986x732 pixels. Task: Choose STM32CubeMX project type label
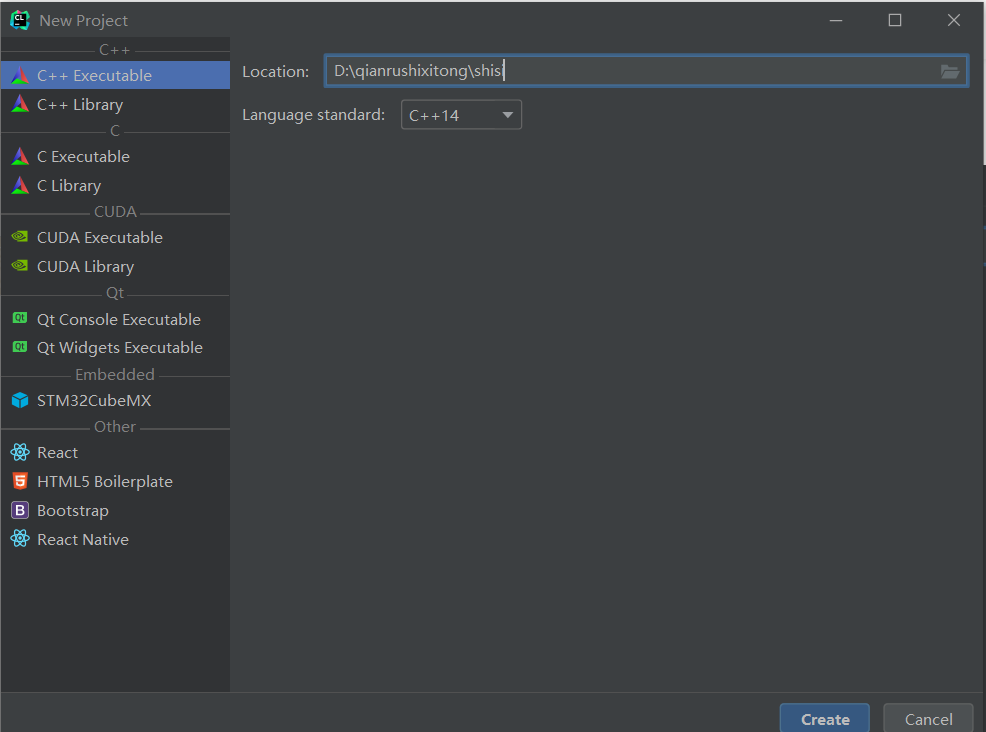[94, 401]
